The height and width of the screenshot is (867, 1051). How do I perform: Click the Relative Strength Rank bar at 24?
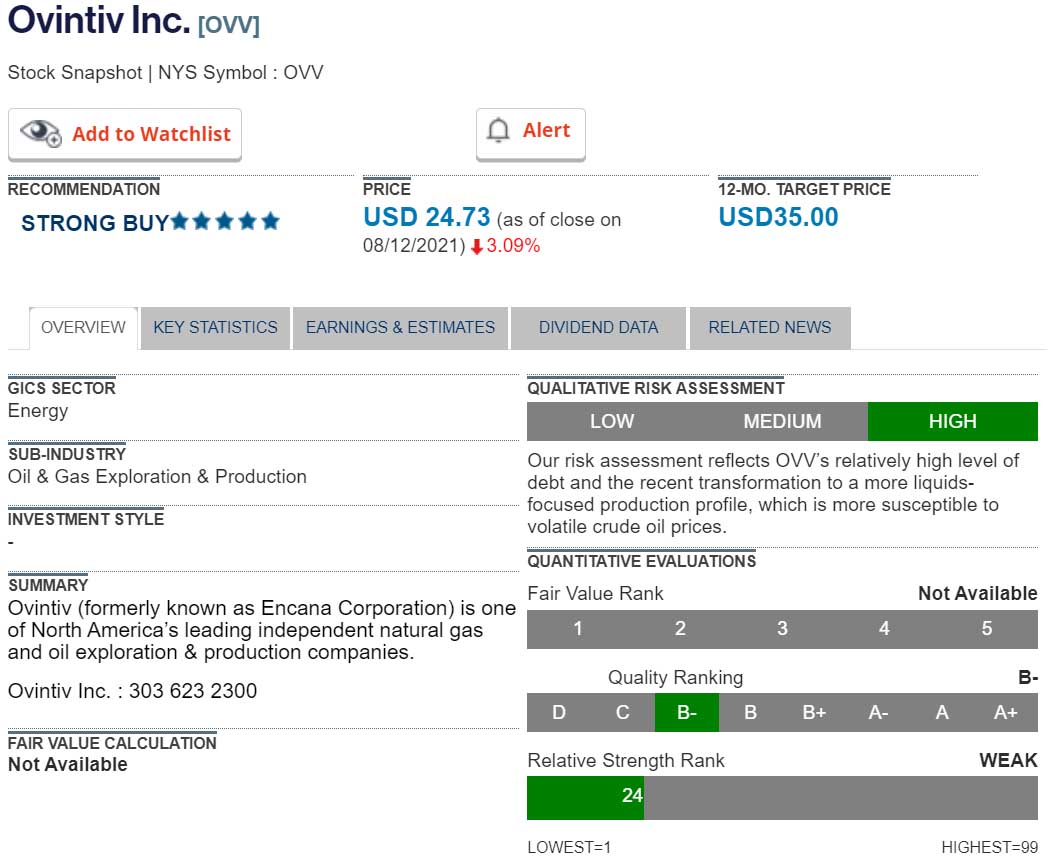[585, 797]
